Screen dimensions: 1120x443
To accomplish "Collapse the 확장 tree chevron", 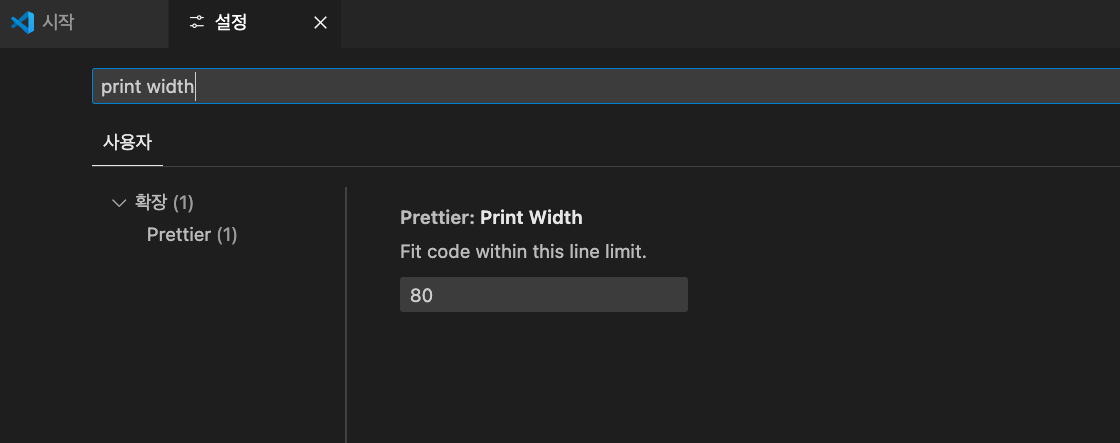I will pos(120,203).
